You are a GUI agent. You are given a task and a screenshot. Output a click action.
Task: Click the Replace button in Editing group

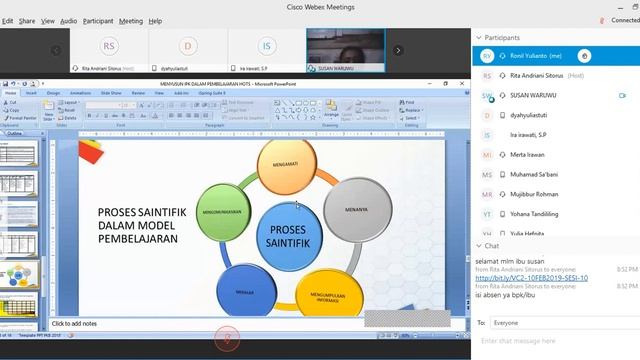coord(411,110)
